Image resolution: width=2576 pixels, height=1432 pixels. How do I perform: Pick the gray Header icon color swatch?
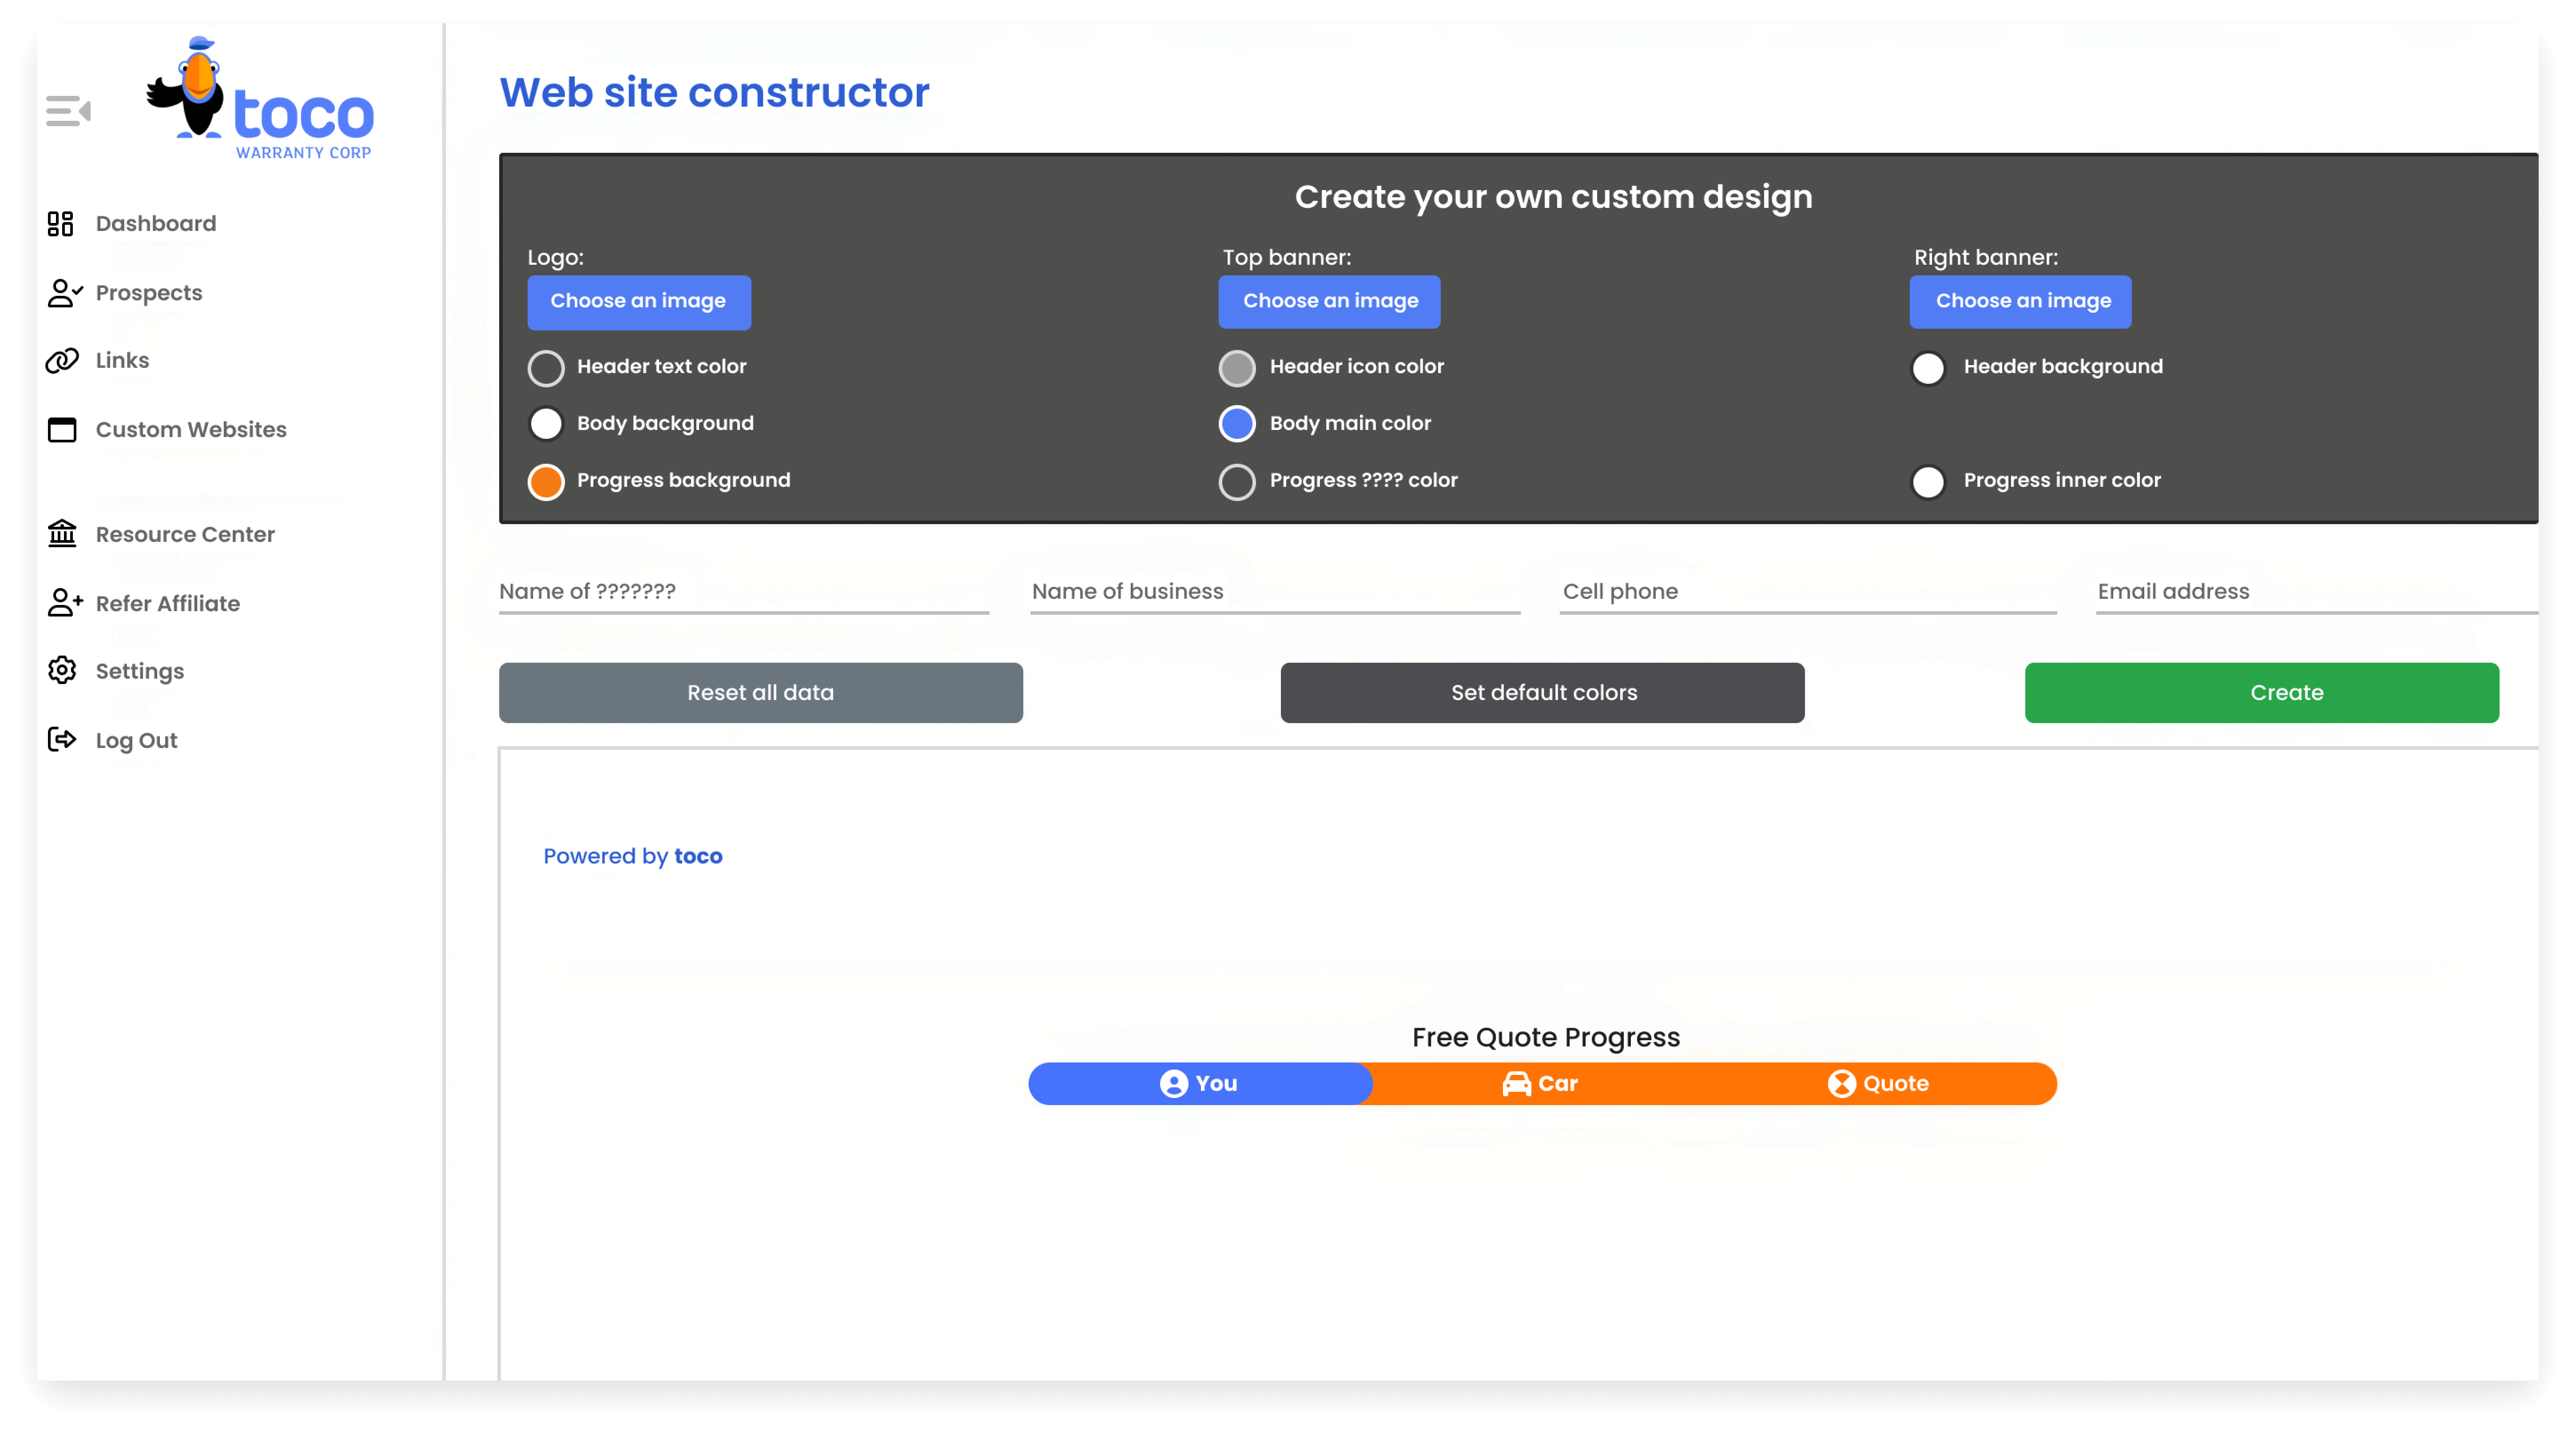[1237, 368]
